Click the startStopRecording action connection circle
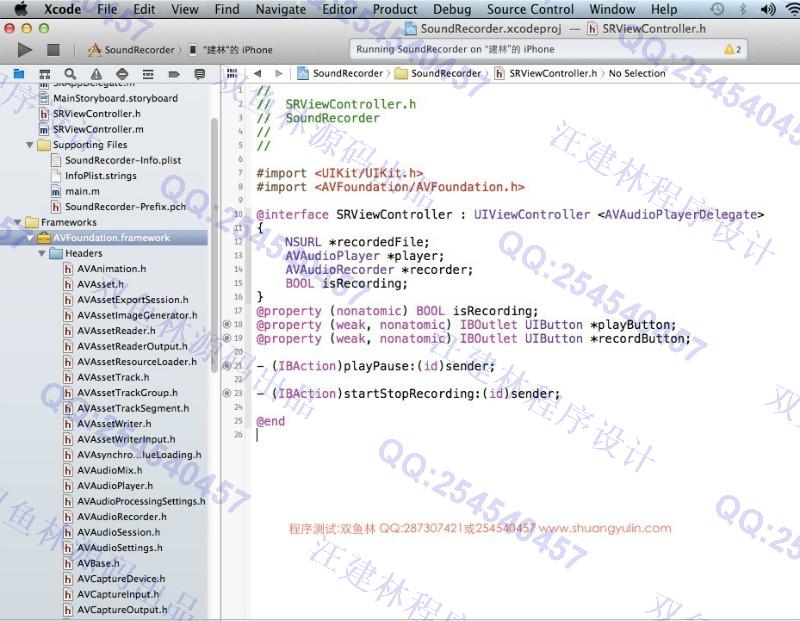Image resolution: width=800 pixels, height=621 pixels. (227, 393)
